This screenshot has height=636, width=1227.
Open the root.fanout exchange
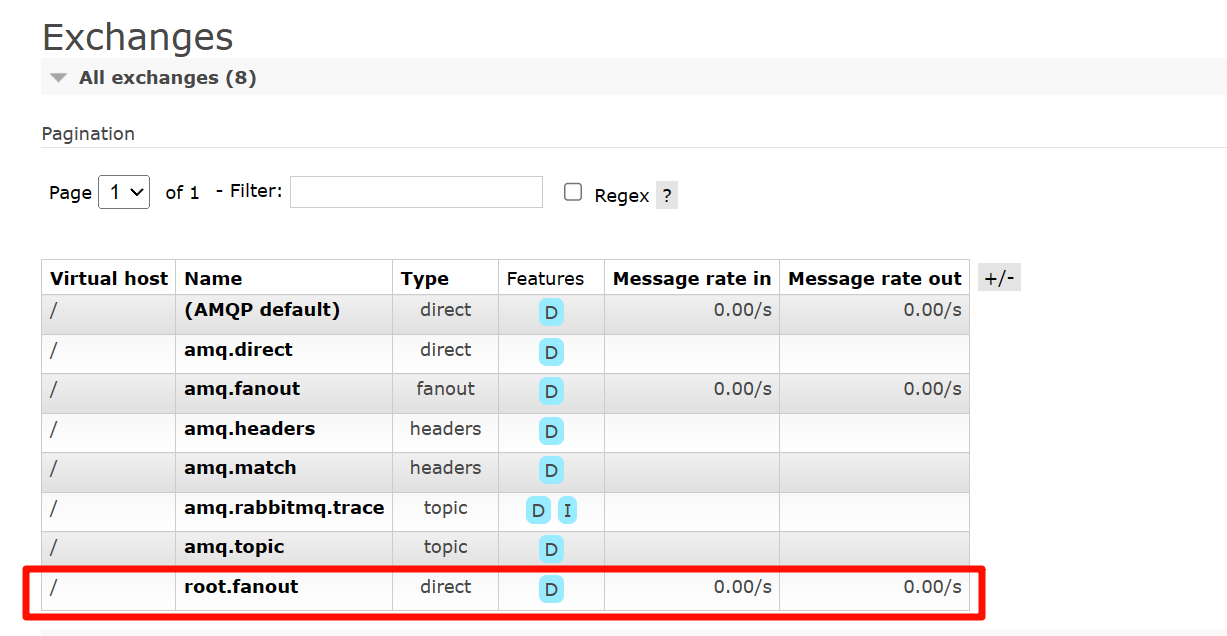pos(241,587)
